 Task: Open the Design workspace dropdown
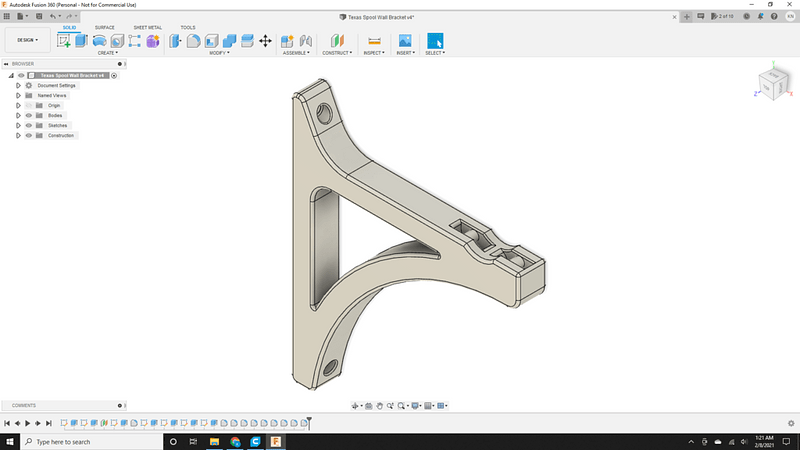[x=28, y=40]
